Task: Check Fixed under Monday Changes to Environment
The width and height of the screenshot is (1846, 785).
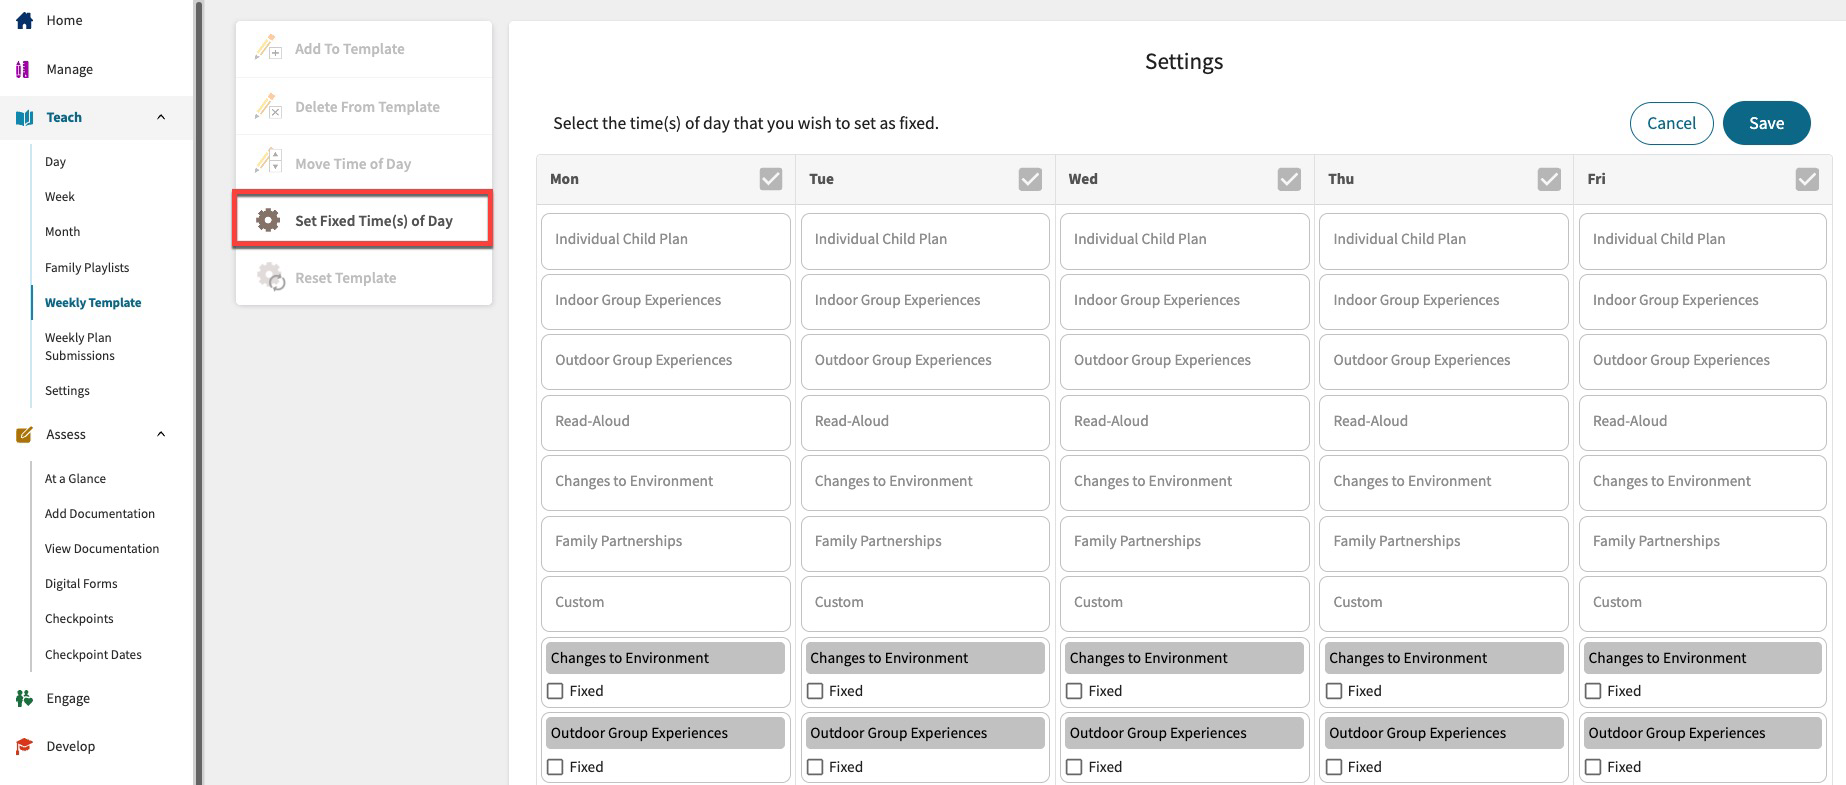Action: tap(556, 691)
